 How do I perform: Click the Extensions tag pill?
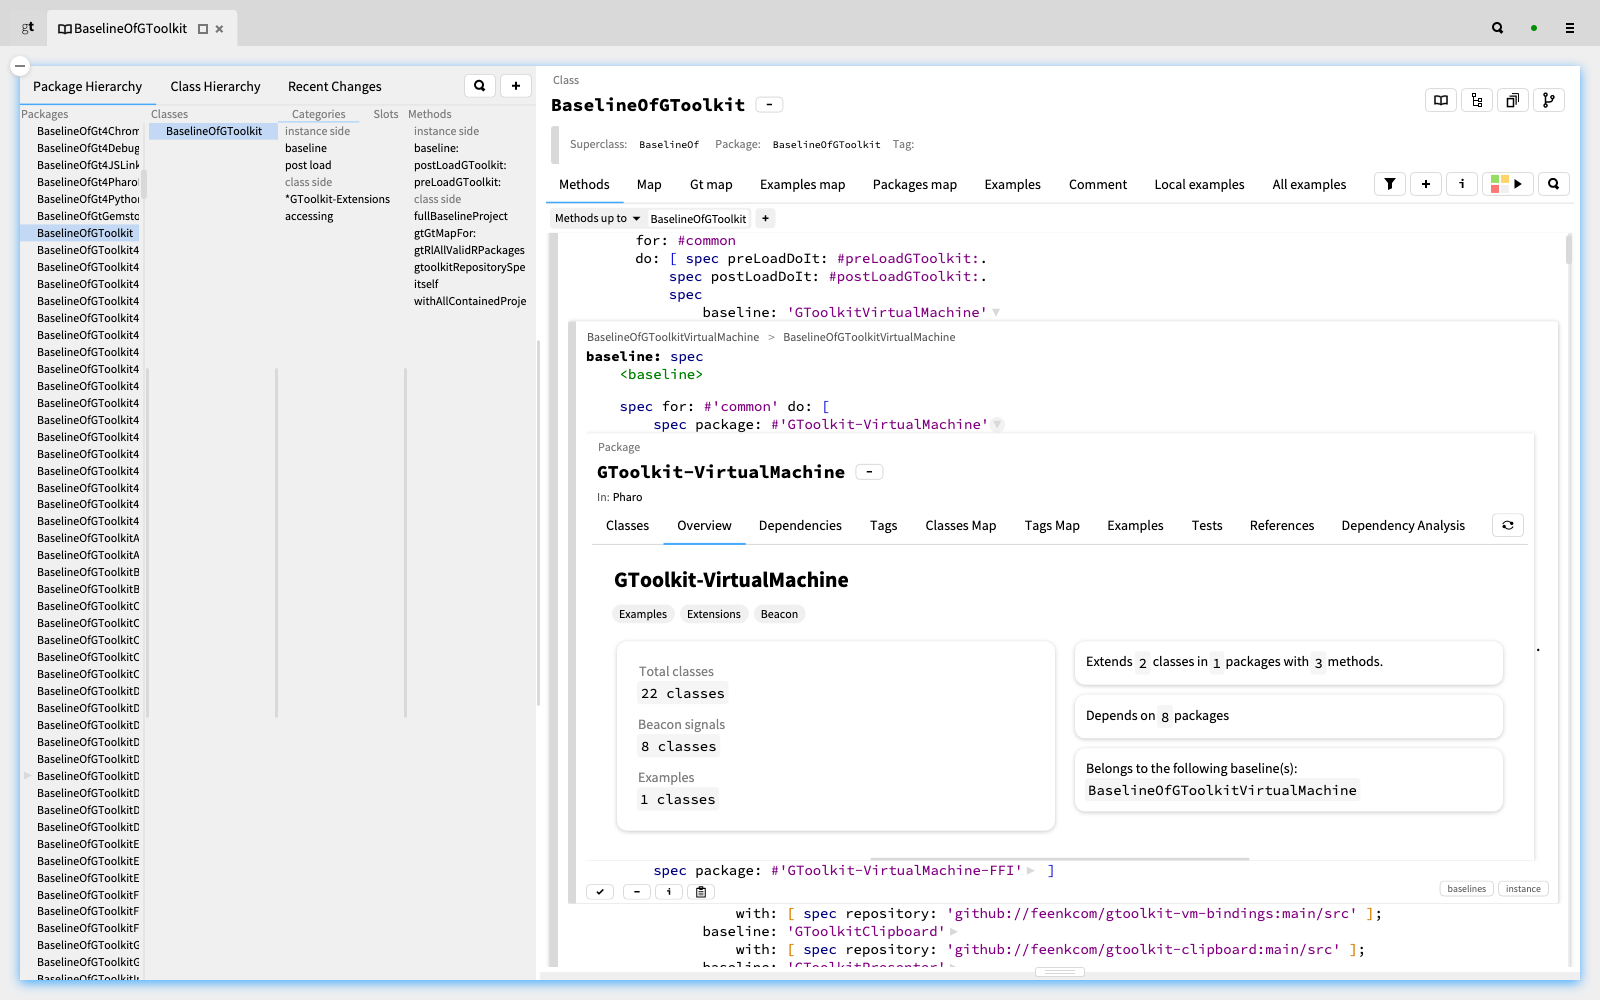click(x=714, y=614)
